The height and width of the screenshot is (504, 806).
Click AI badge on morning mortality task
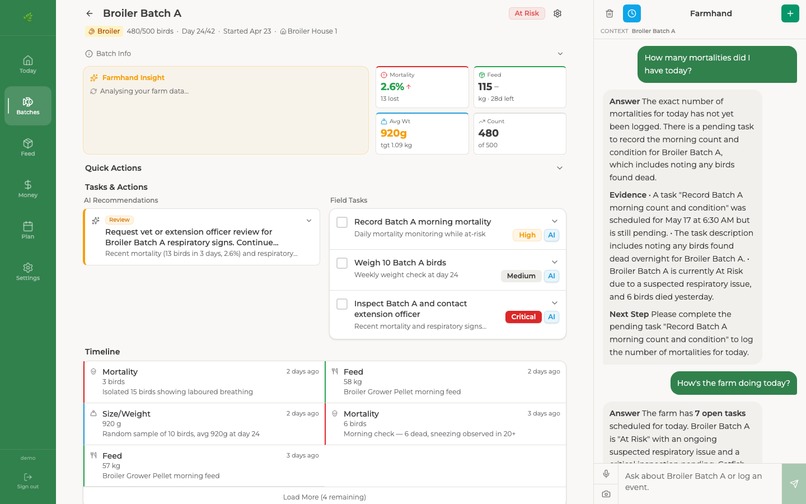[x=552, y=235]
